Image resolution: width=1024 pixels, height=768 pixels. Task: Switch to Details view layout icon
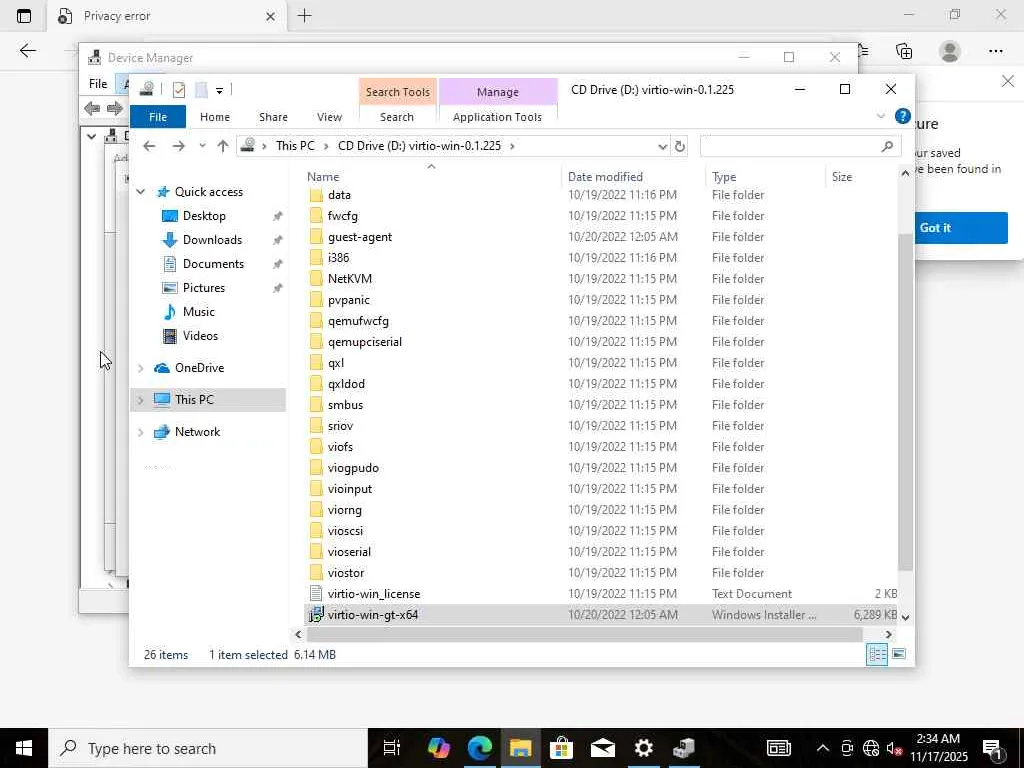[877, 654]
